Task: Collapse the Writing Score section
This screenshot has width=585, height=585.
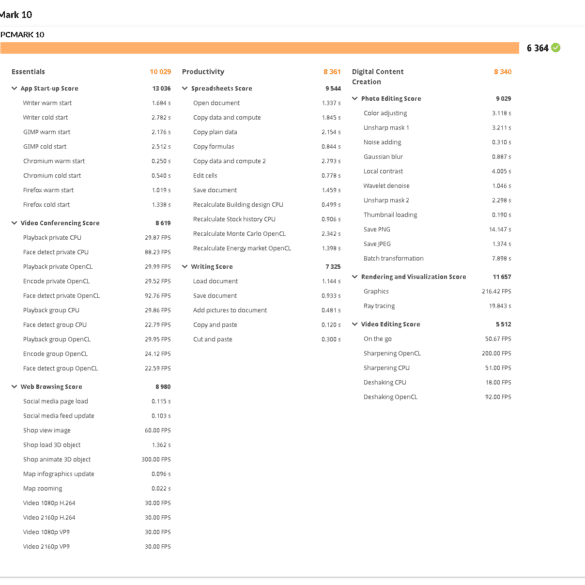Action: 185,266
